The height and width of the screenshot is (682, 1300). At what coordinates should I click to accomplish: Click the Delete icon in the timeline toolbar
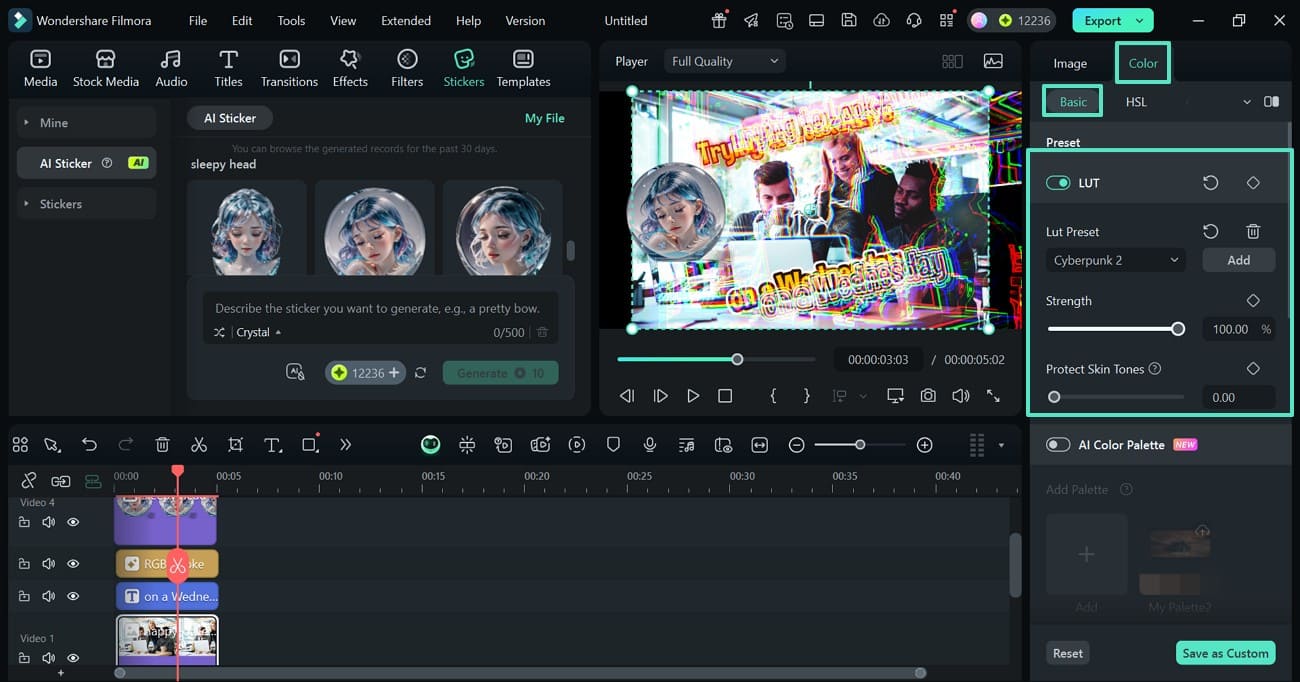tap(163, 444)
